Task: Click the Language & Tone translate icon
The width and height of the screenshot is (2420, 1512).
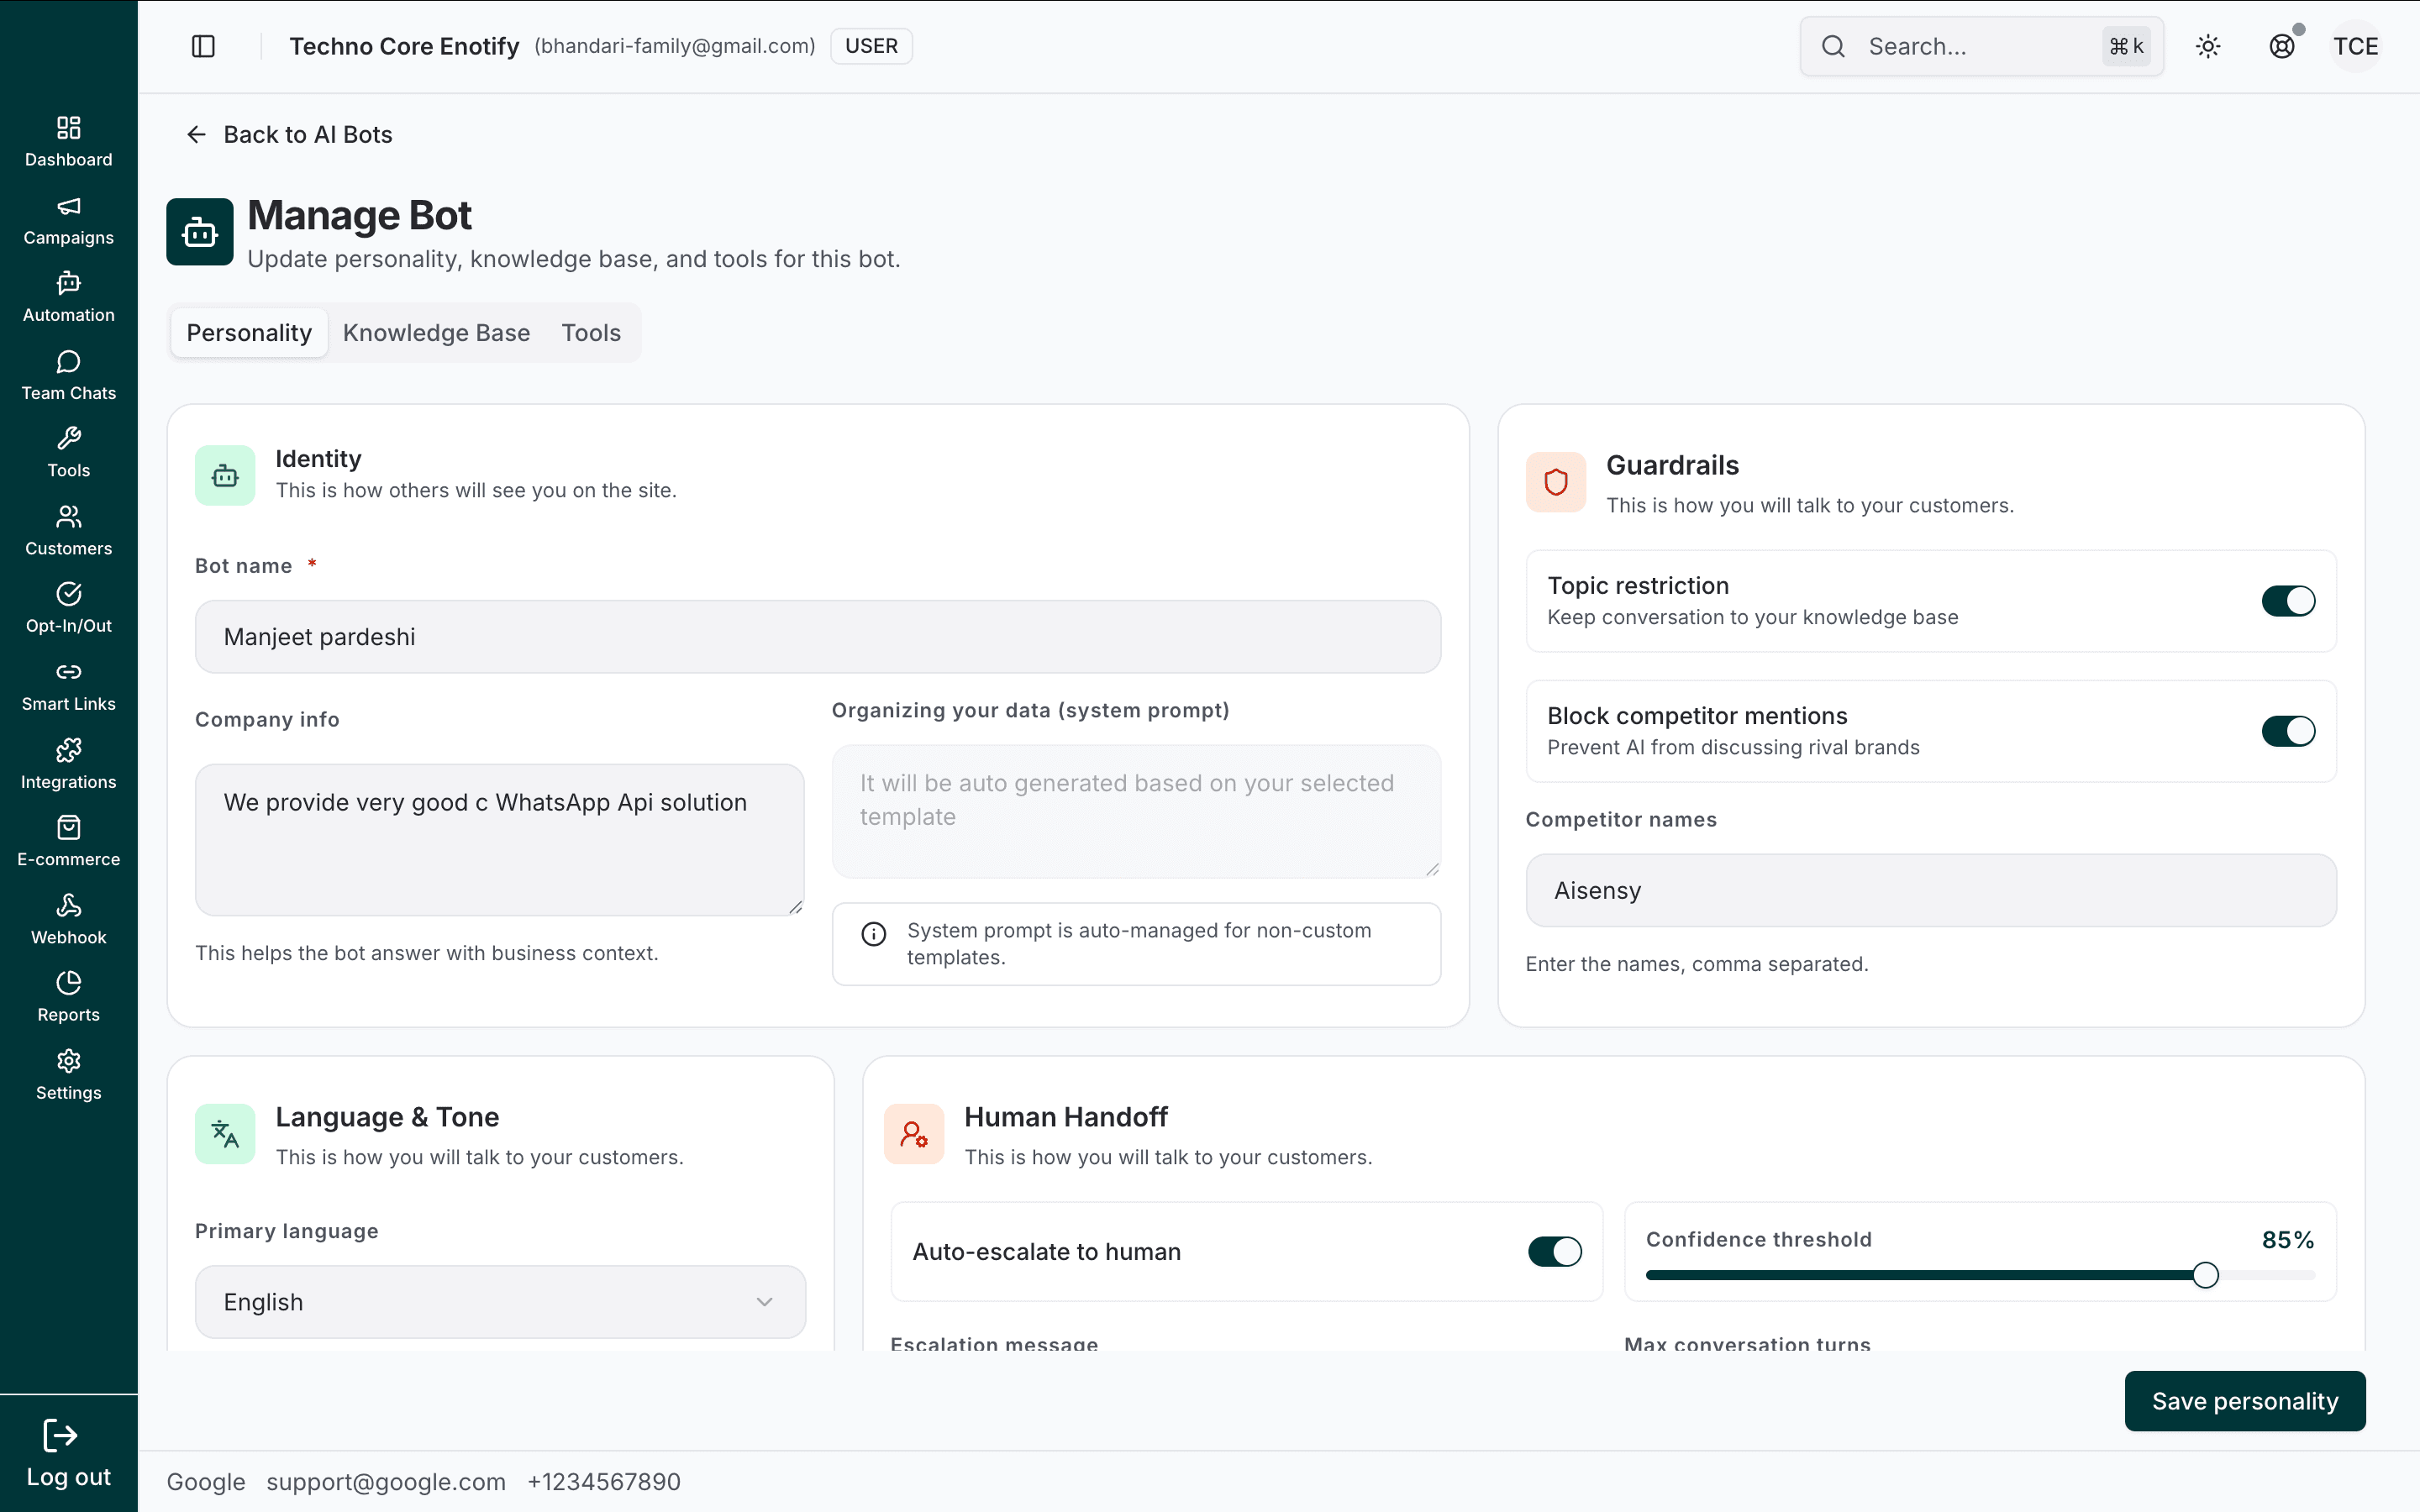Action: (225, 1134)
